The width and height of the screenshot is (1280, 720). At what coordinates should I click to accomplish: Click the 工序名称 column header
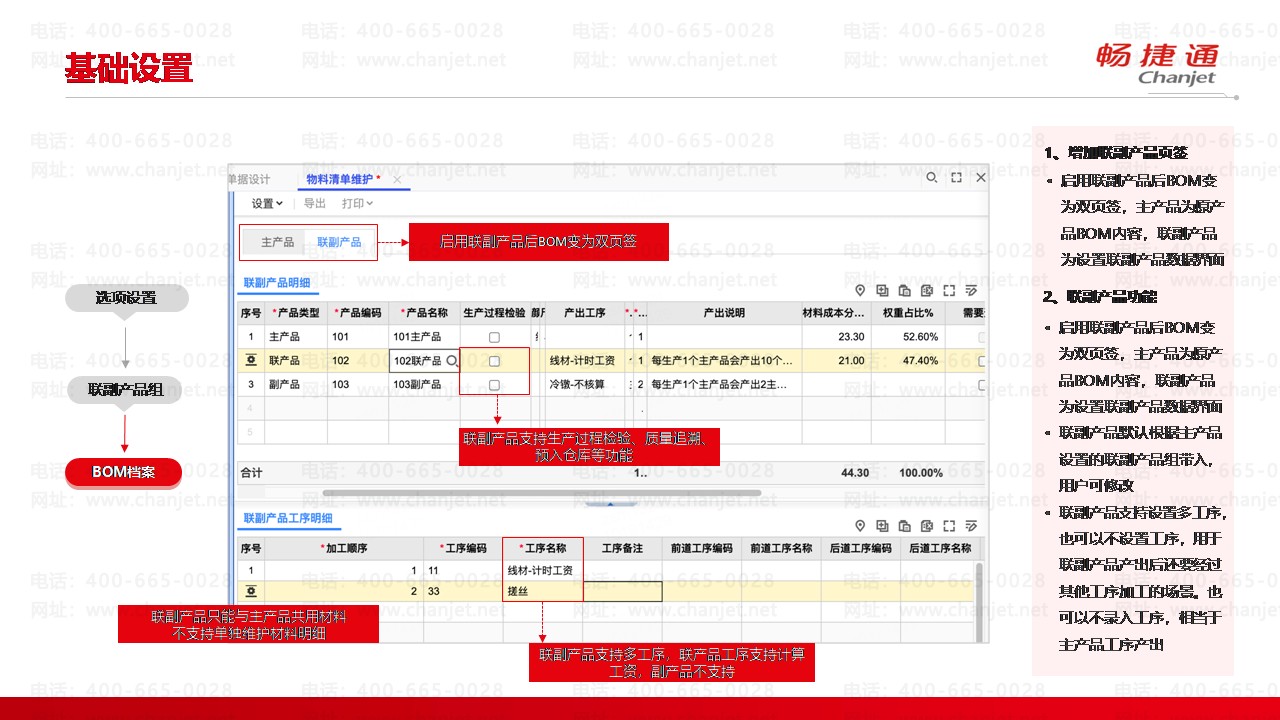click(544, 548)
